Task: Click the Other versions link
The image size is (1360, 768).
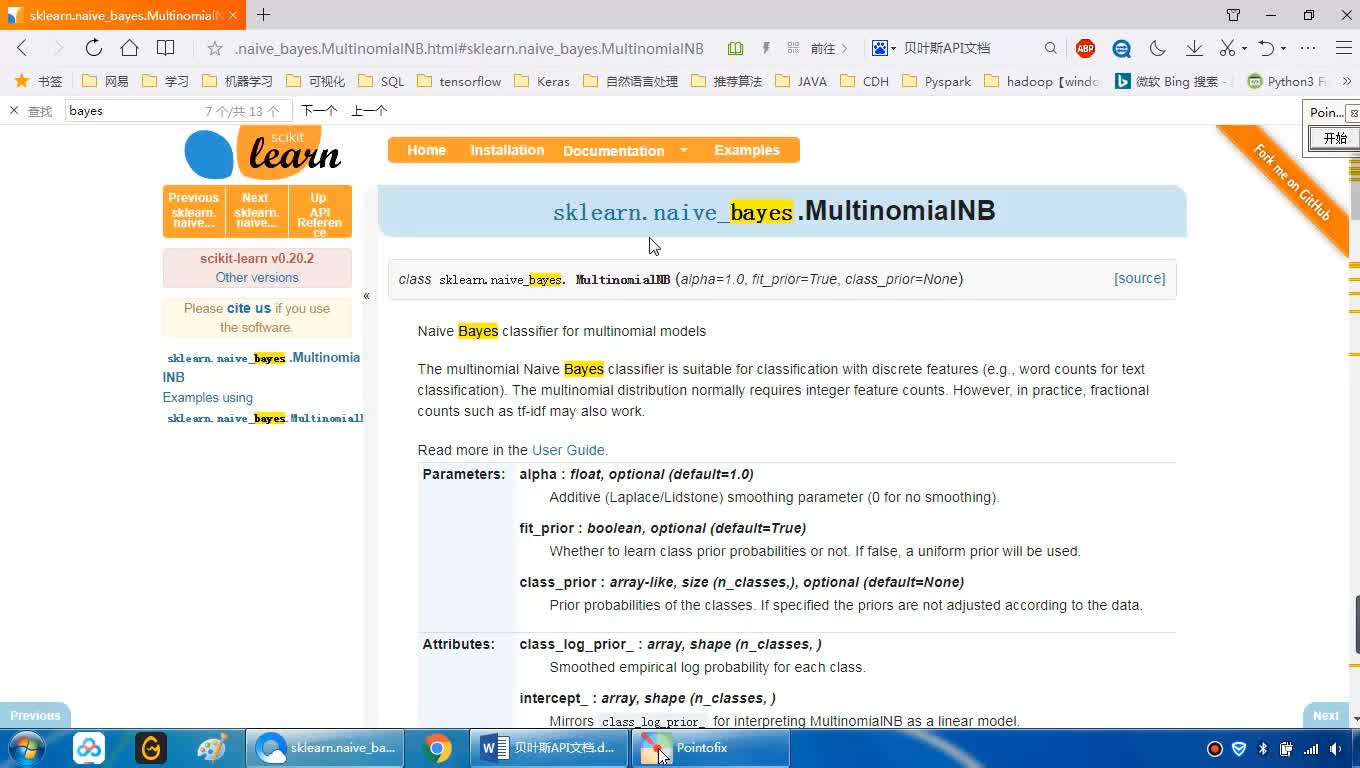Action: [x=257, y=277]
